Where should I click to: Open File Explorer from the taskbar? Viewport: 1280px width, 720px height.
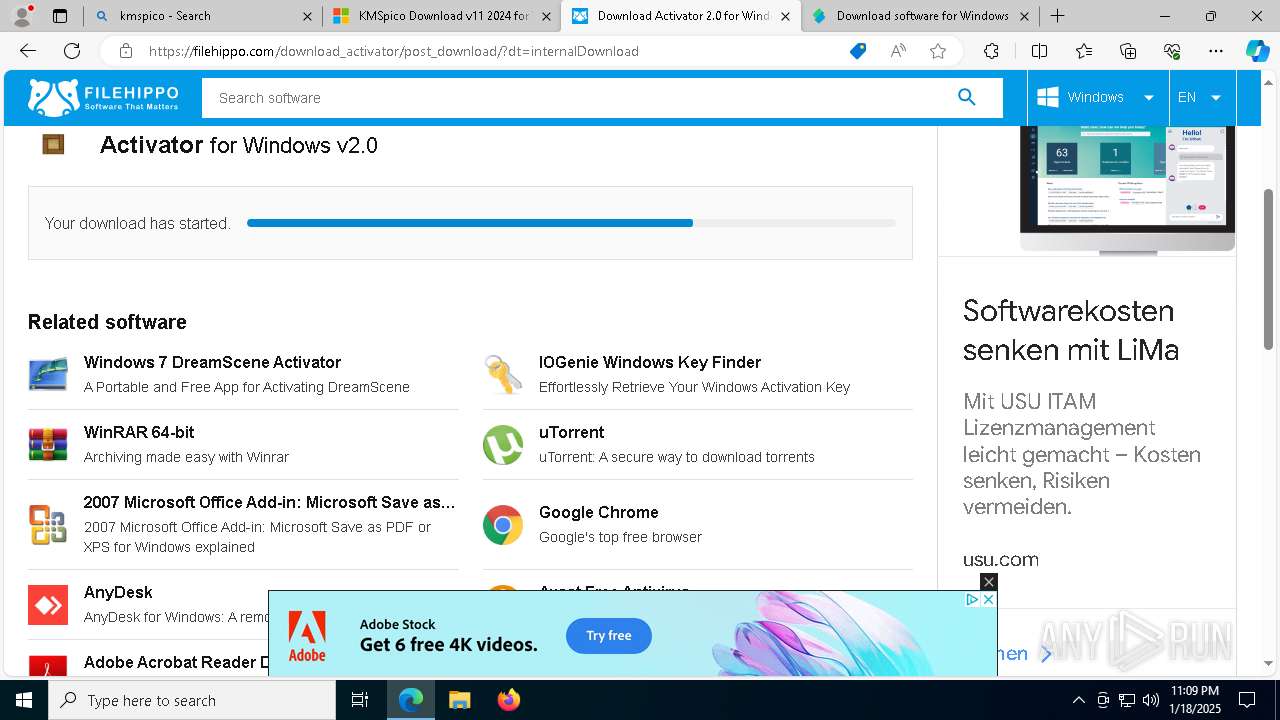tap(459, 700)
